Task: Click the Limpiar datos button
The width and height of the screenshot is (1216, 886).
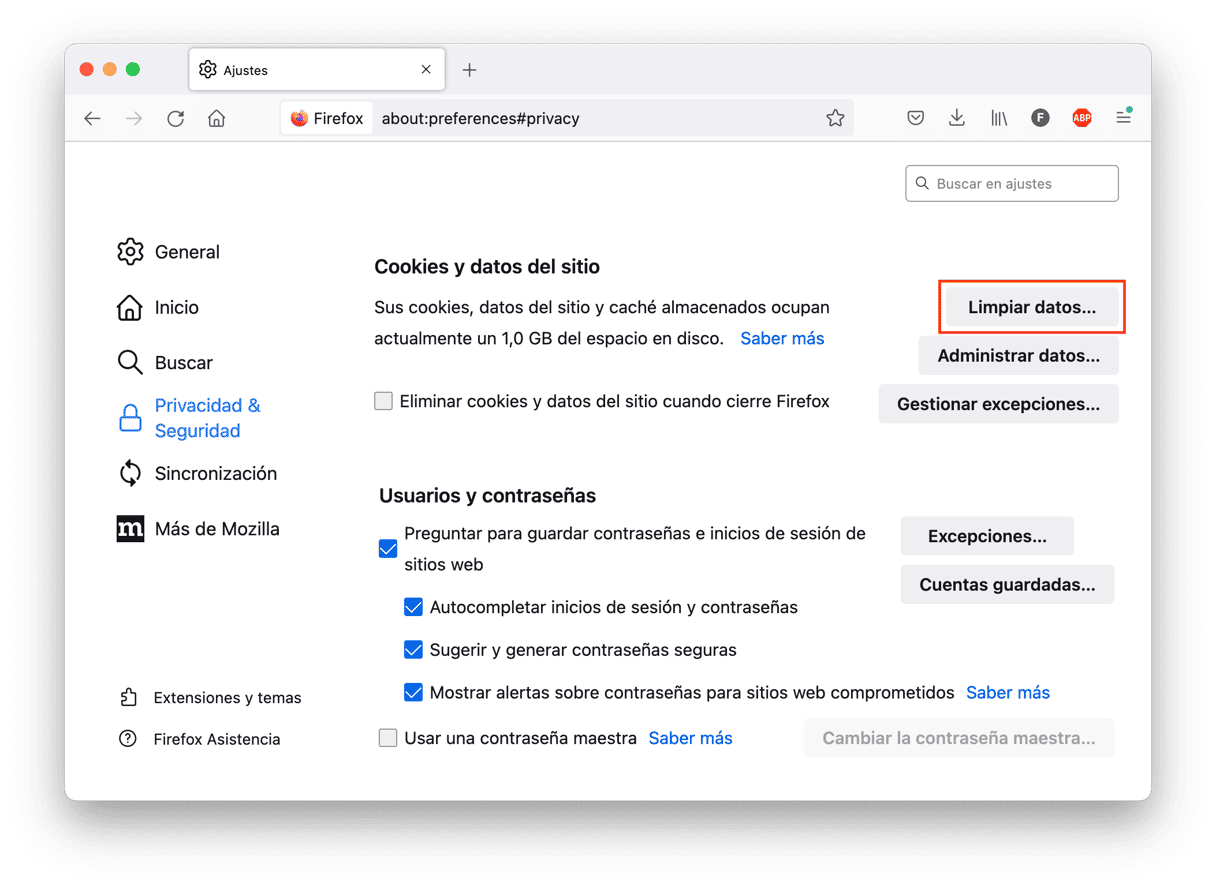Action: [x=1032, y=307]
